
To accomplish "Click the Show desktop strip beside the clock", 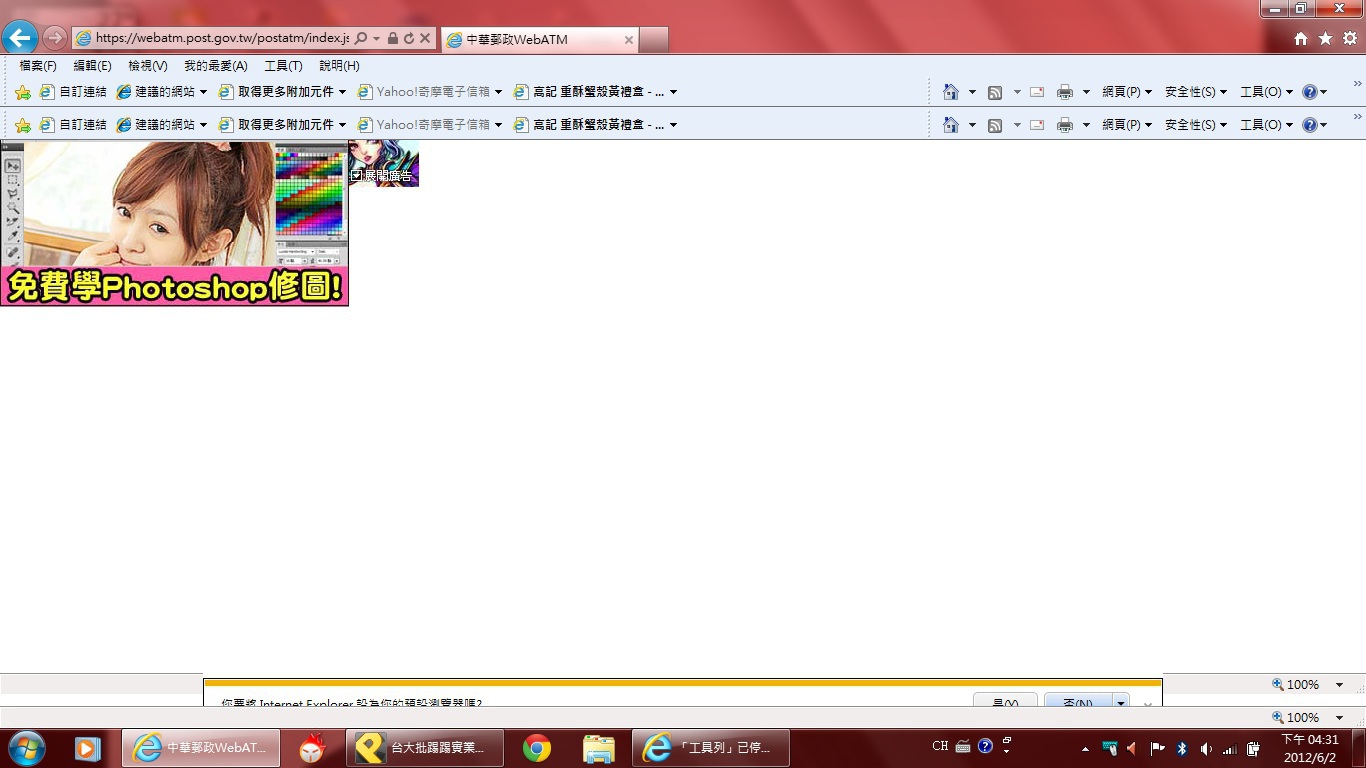I will (1359, 748).
